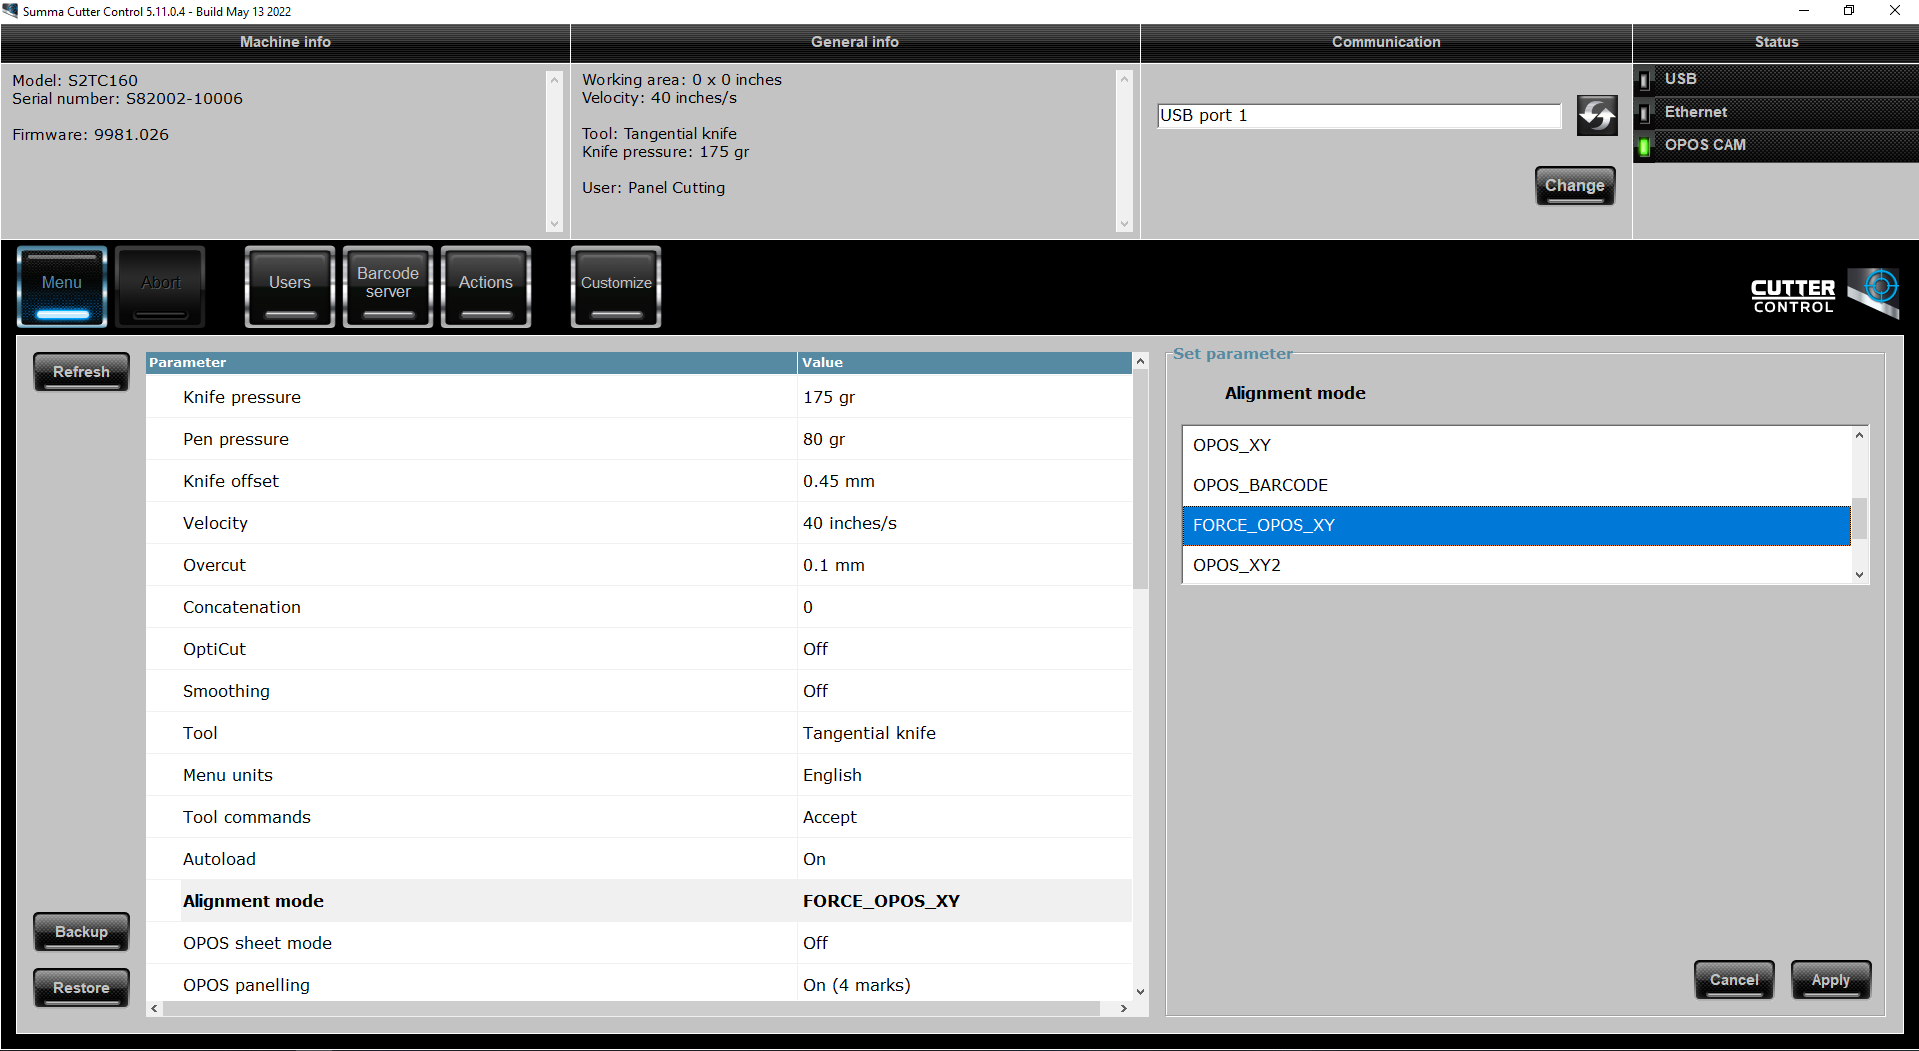Select the Tool commands parameter row

[639, 817]
